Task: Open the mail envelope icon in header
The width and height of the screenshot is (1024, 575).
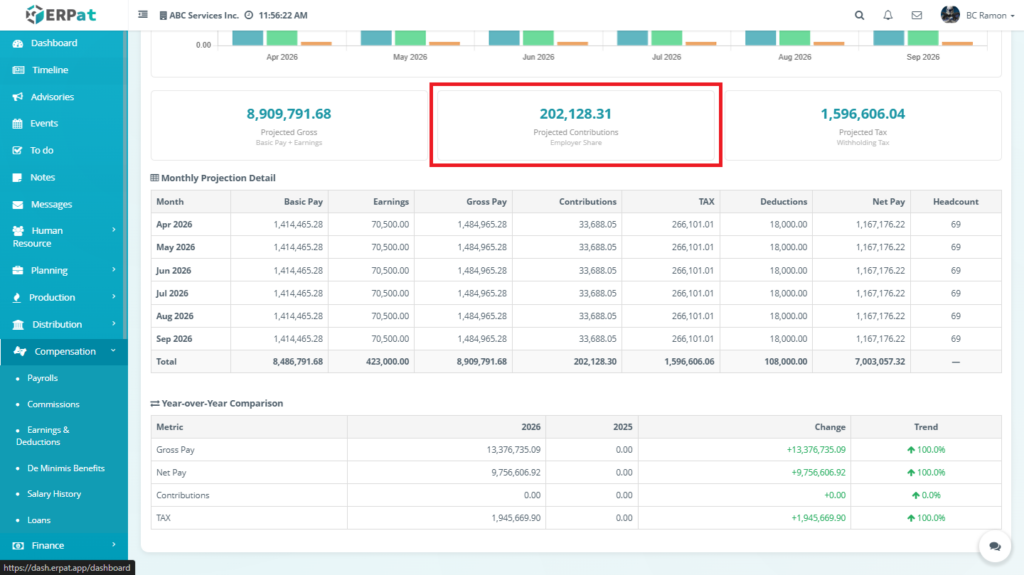Action: 917,15
